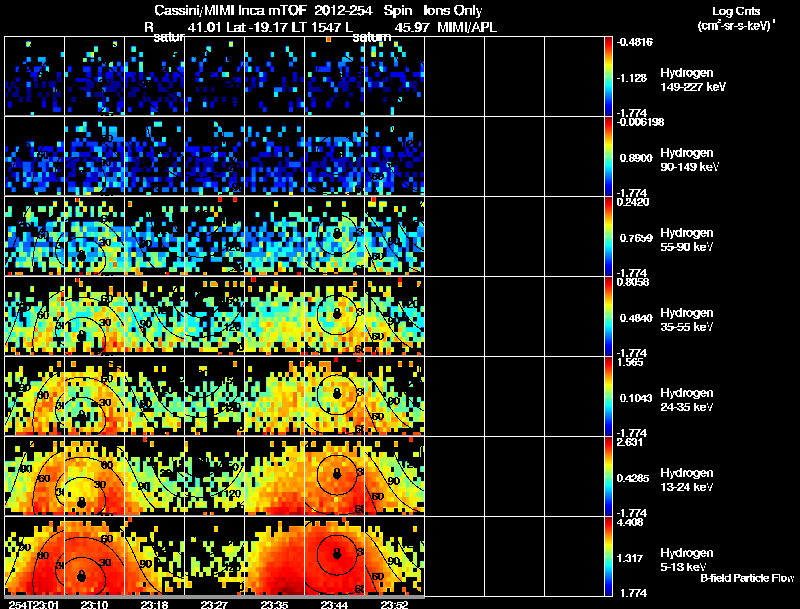
Task: Click the 'Cassini/MIMI Inca mTOF' title text
Action: pyautogui.click(x=231, y=10)
